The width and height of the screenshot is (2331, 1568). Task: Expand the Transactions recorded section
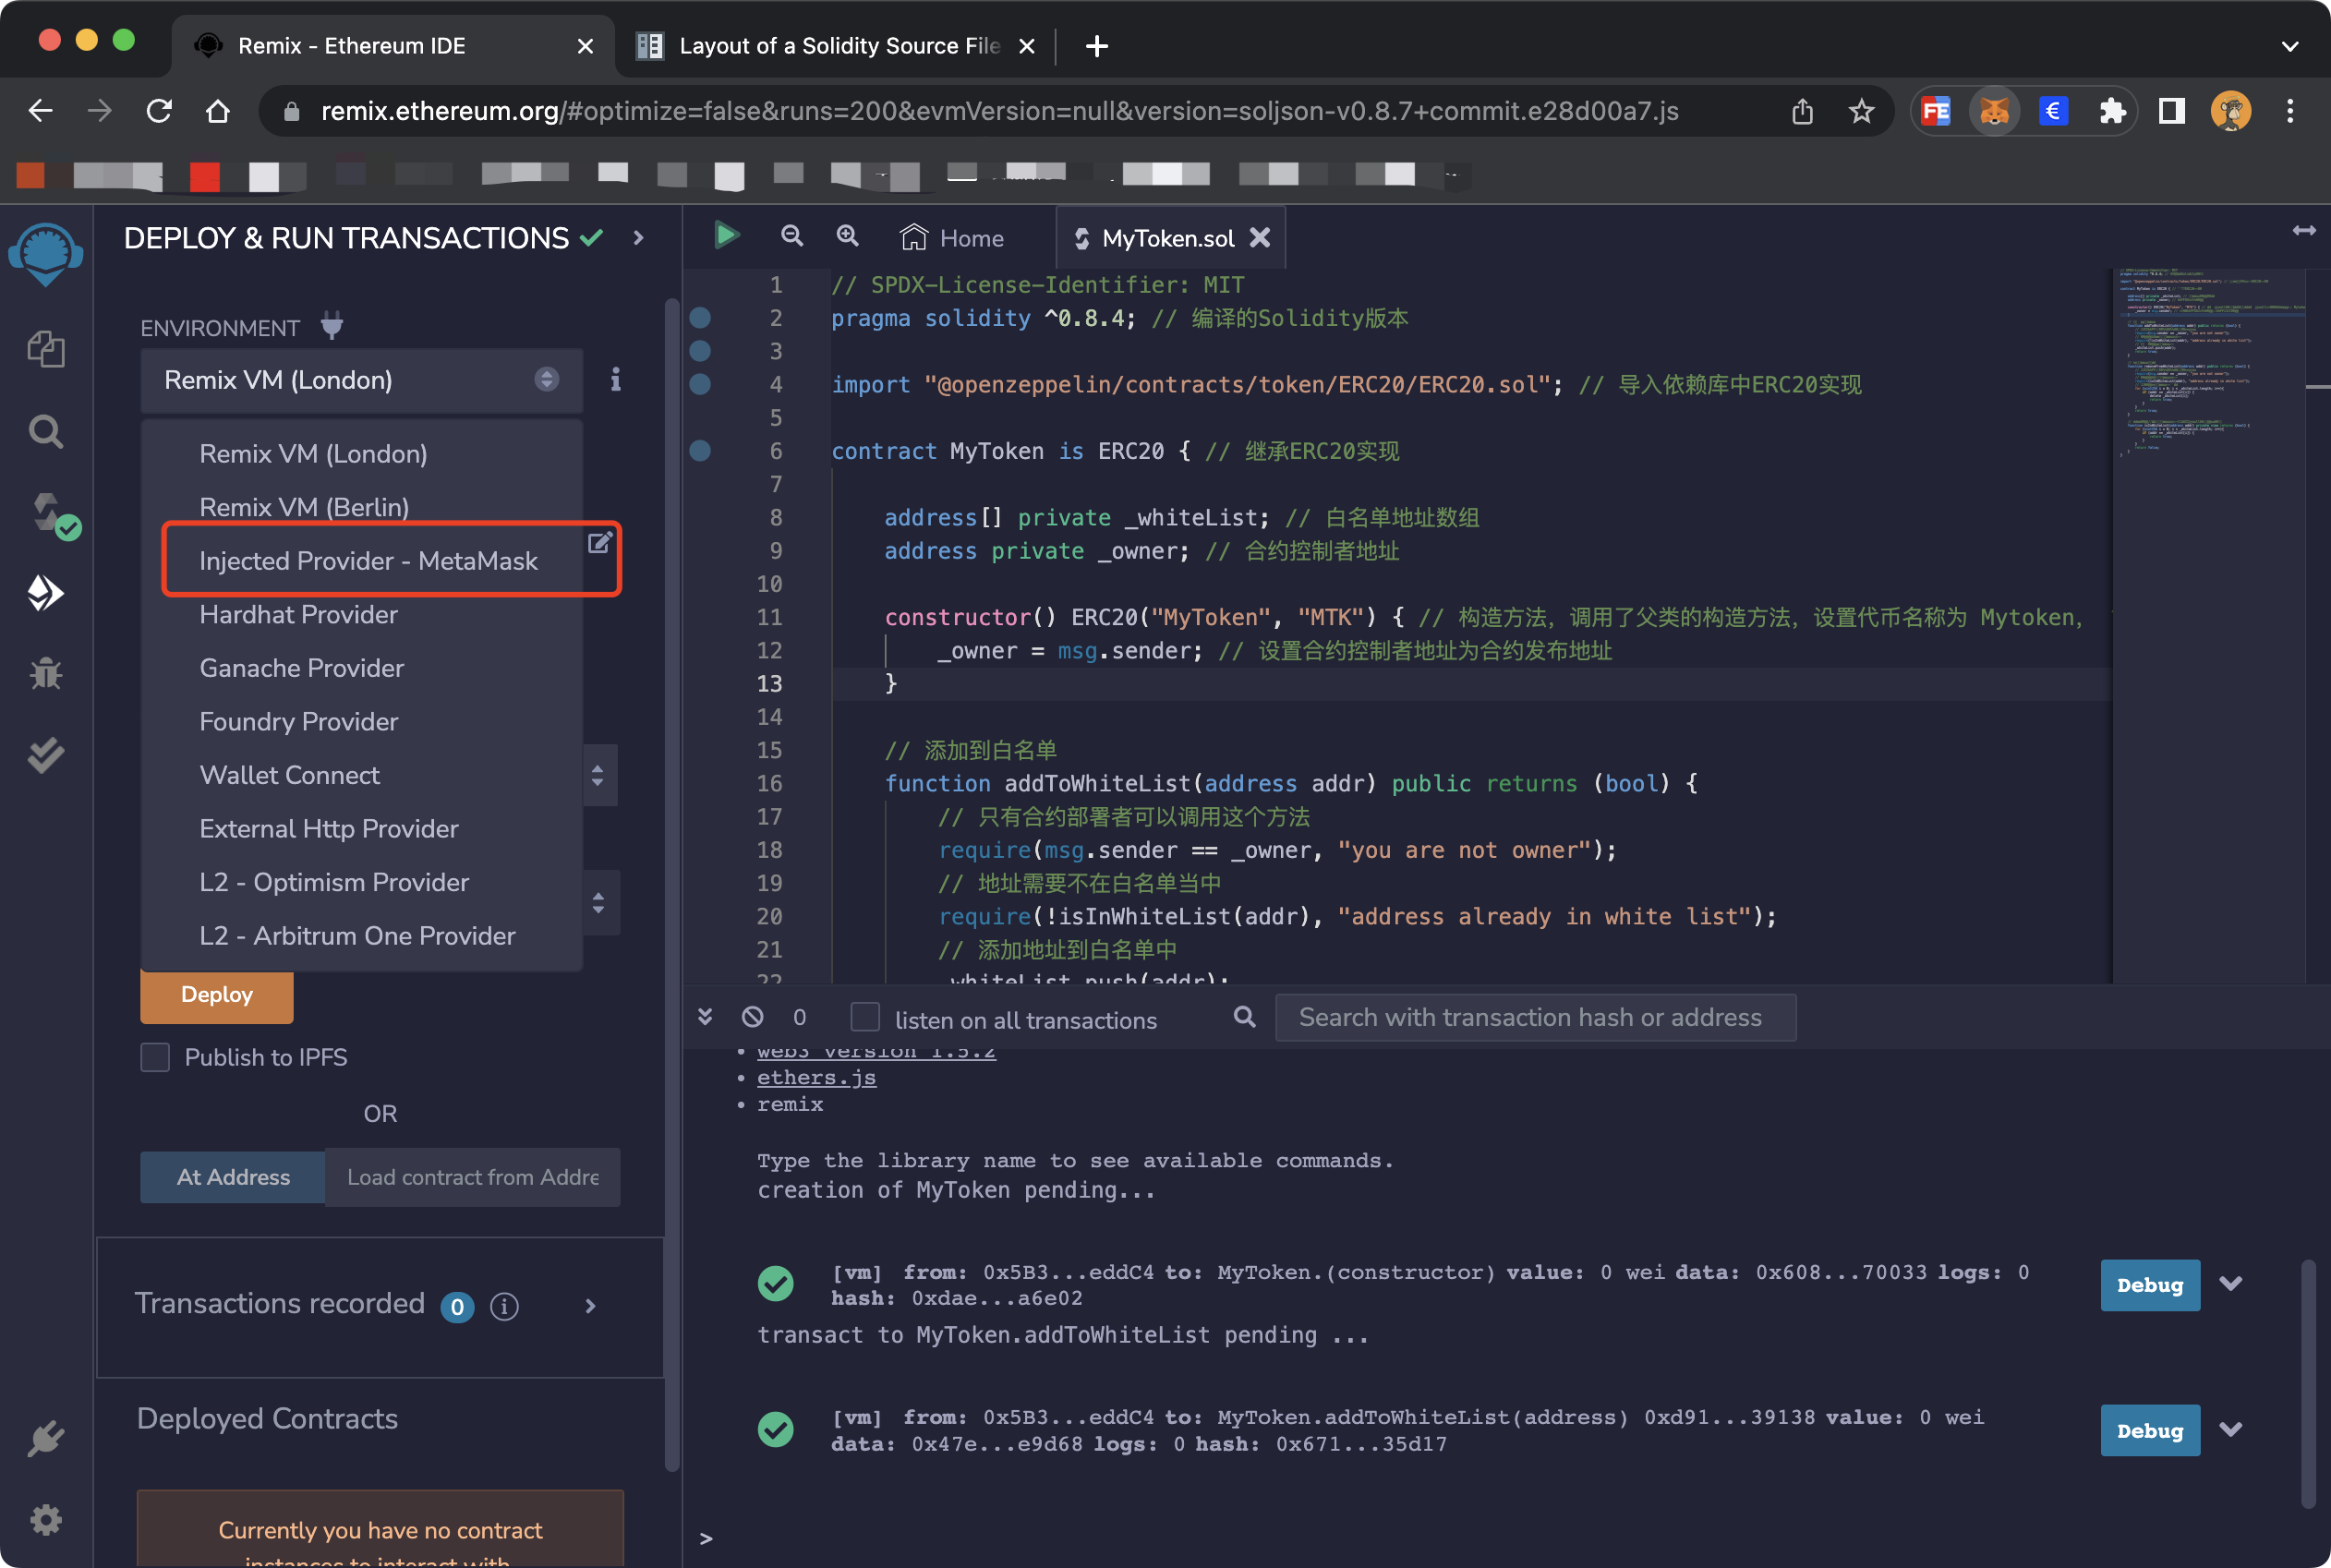pyautogui.click(x=590, y=1306)
